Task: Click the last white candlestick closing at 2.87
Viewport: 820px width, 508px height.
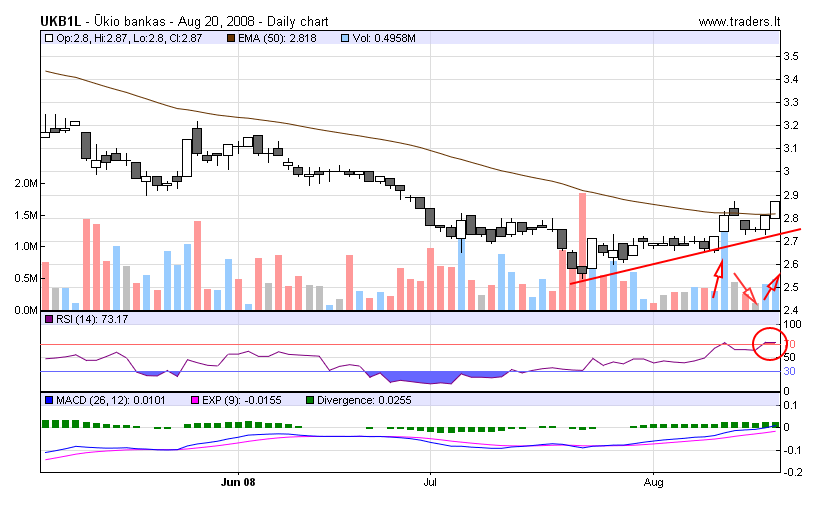Action: click(x=775, y=210)
